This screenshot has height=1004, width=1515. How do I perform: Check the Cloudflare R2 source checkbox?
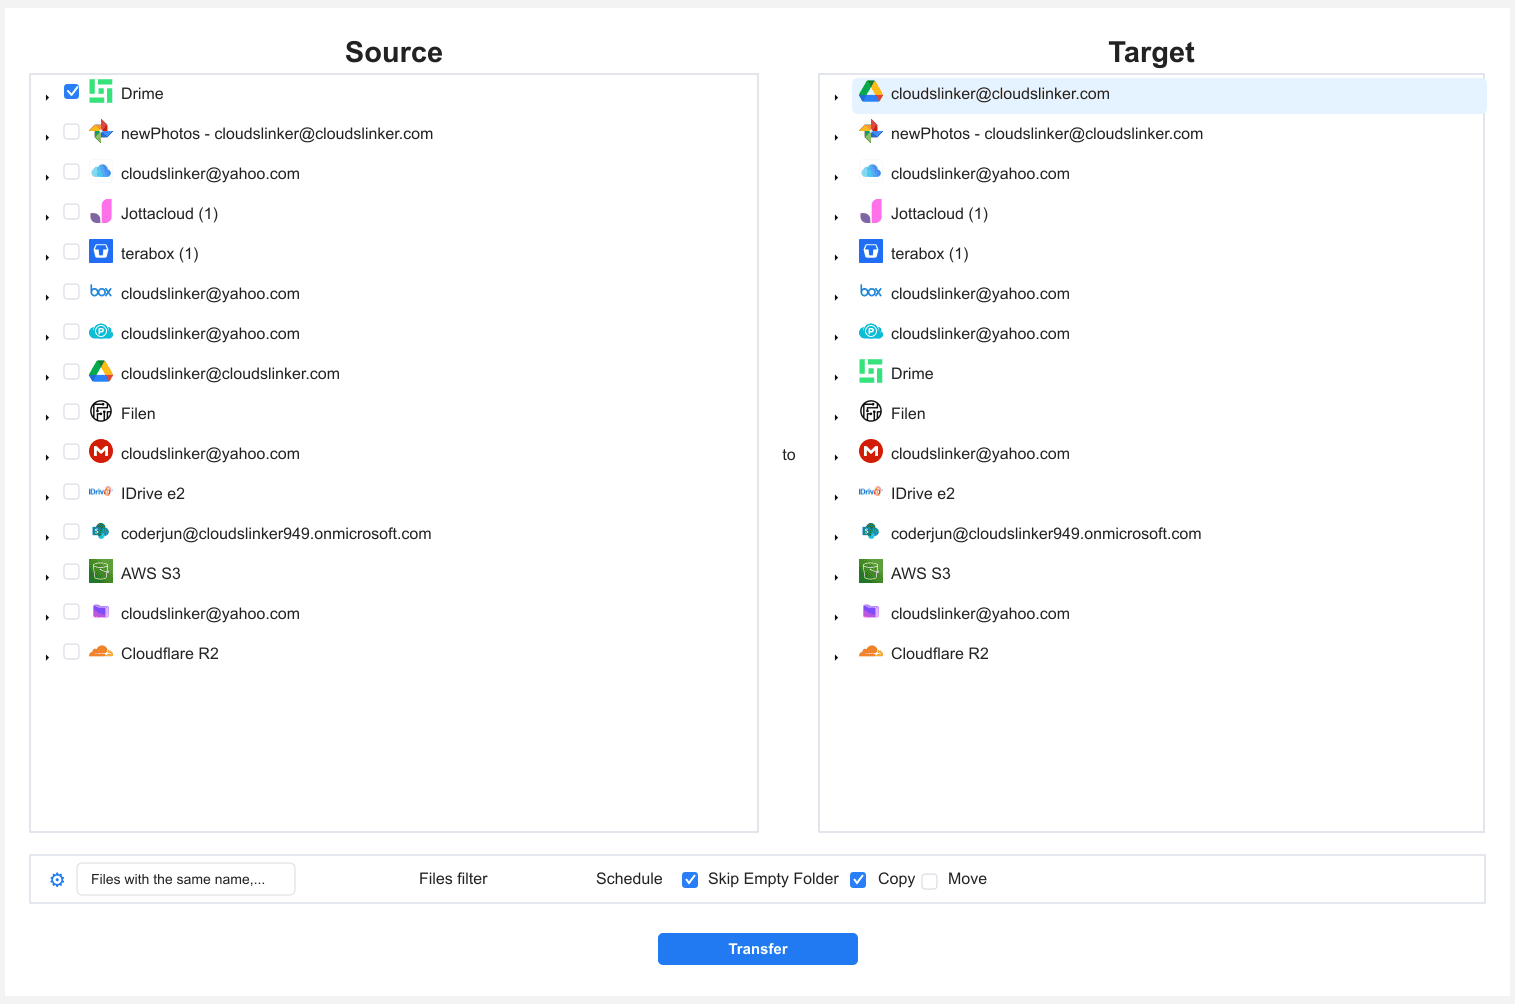pyautogui.click(x=72, y=652)
